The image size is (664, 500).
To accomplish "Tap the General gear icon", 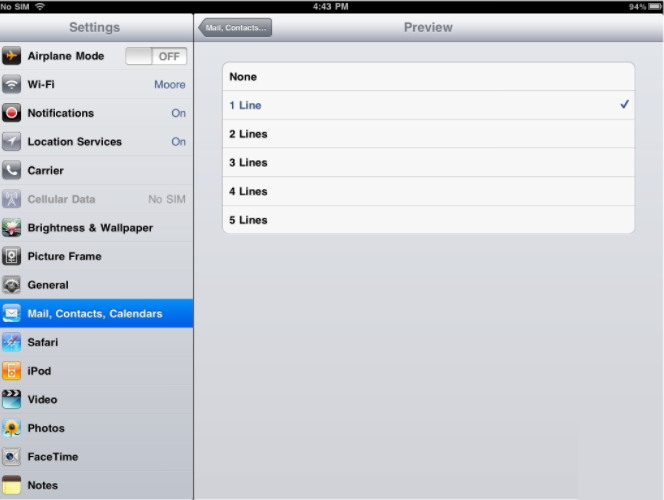I will click(x=12, y=285).
